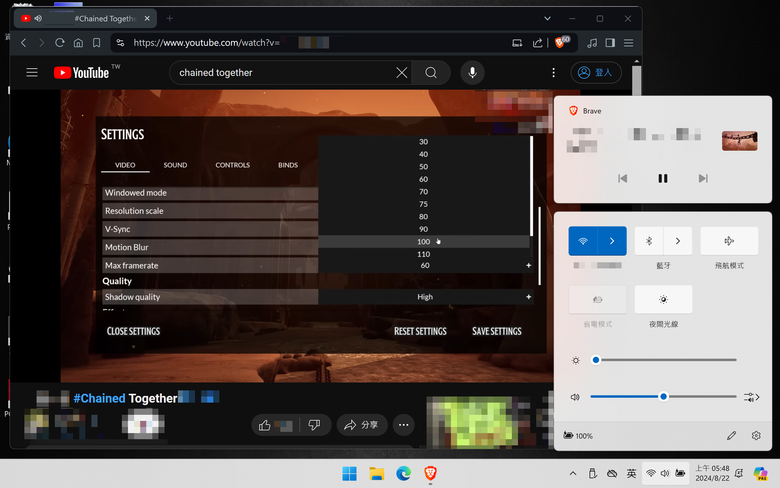
Task: Open Windows Start menu
Action: tap(349, 474)
